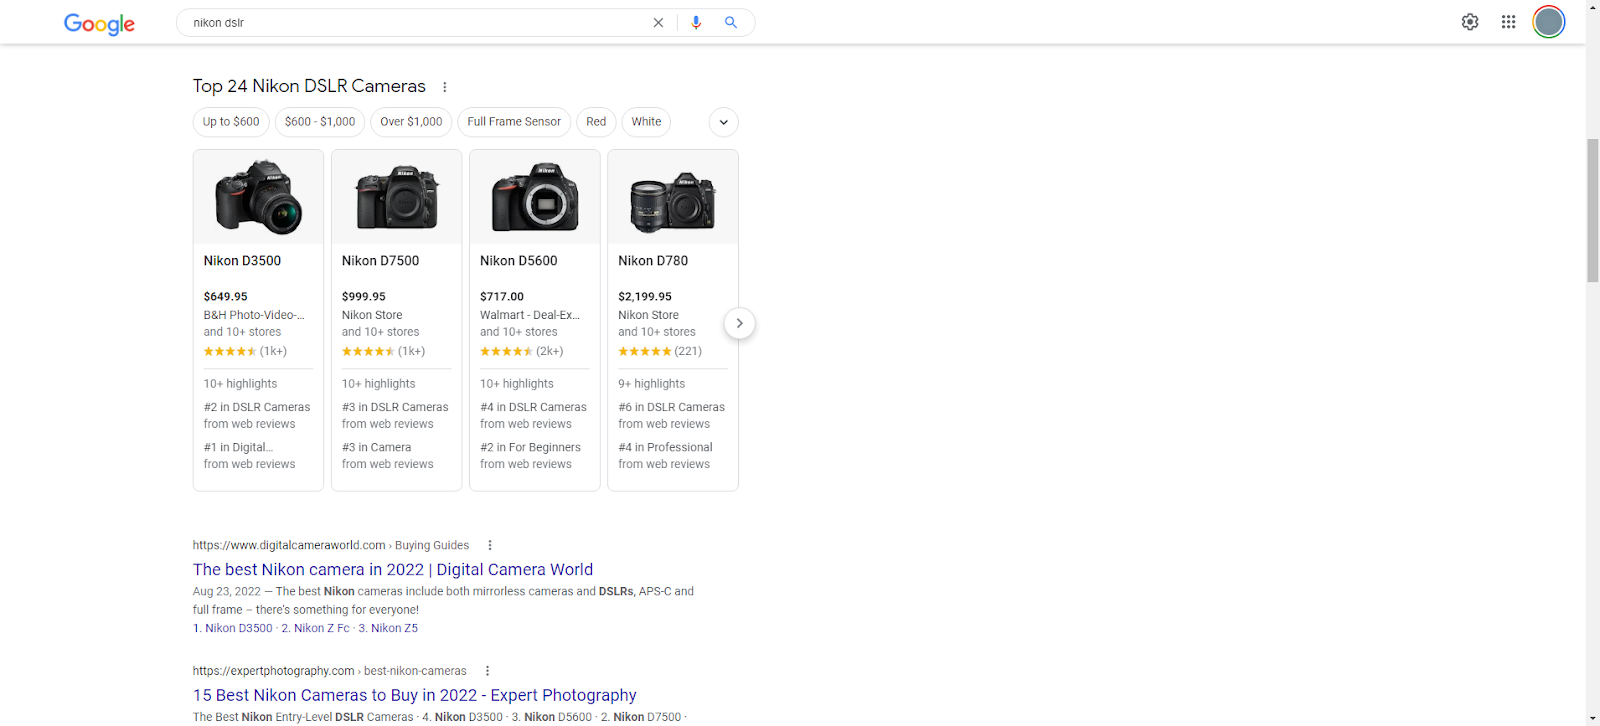This screenshot has width=1600, height=726.
Task: Open The best Nikon camera in 2022 link
Action: point(393,569)
